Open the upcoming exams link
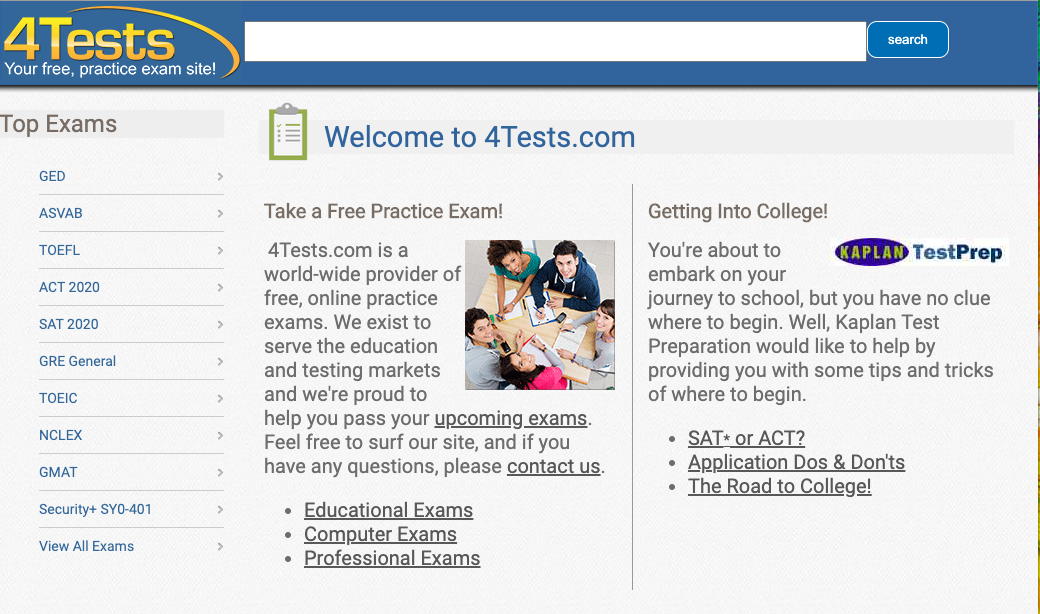Viewport: 1040px width, 614px height. tap(510, 418)
